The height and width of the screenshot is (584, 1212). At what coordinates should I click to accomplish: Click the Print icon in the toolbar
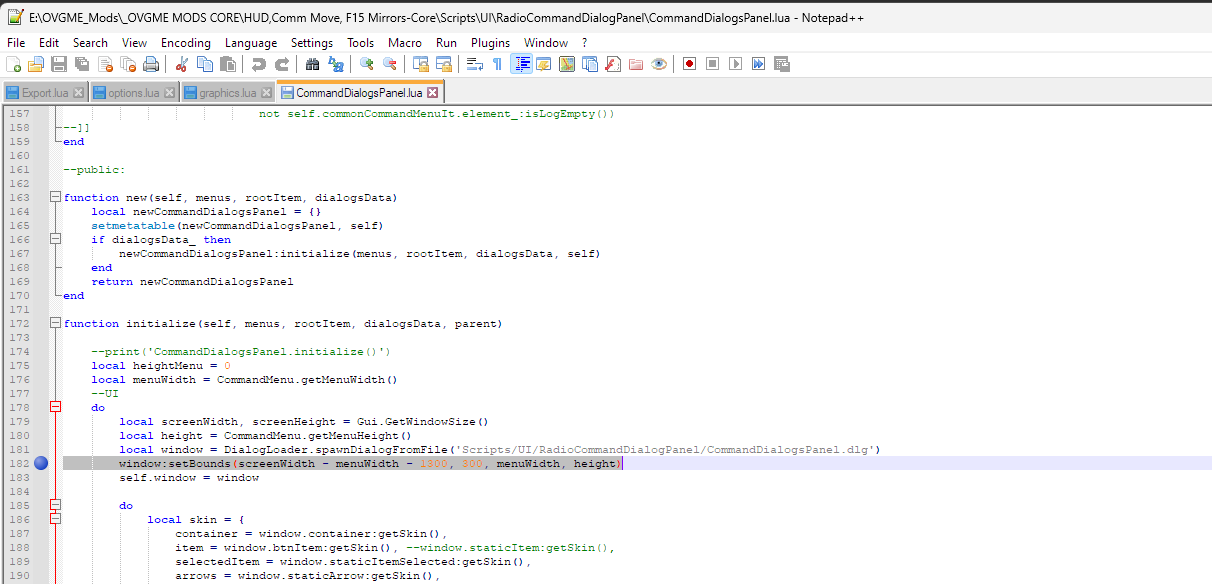coord(151,64)
